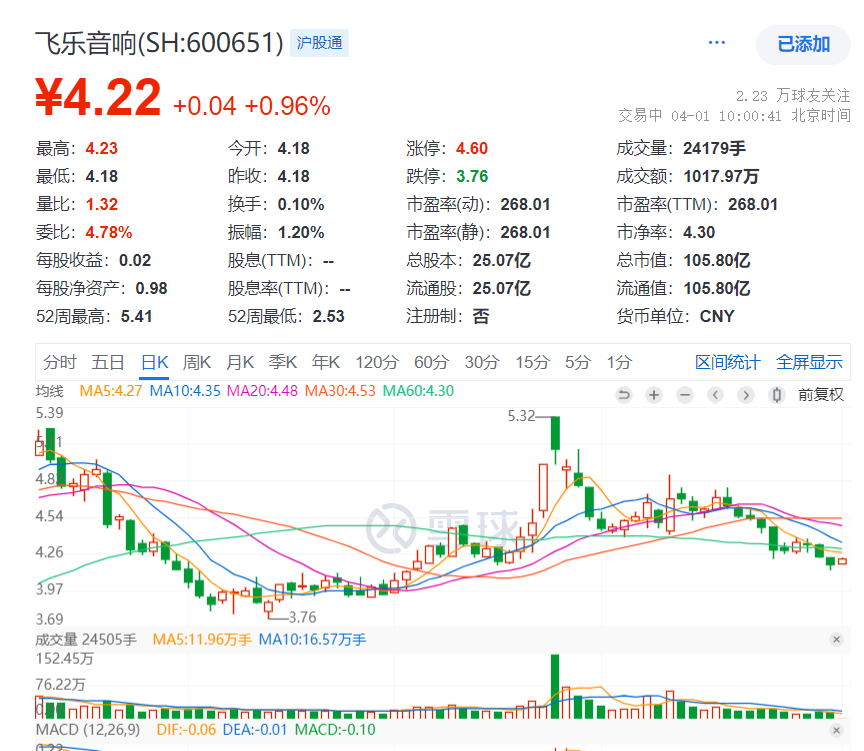This screenshot has height=751, width=864.
Task: Click the 2.23 万球友关注 followers text
Action: [x=793, y=96]
